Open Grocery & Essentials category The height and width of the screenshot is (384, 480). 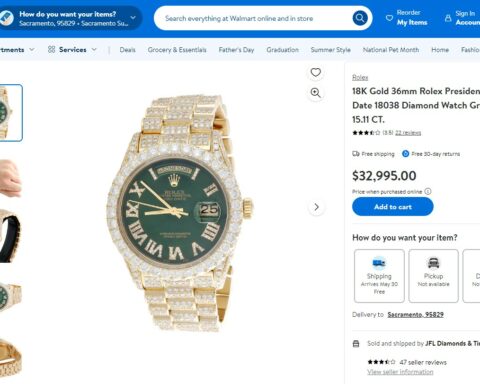(x=177, y=50)
